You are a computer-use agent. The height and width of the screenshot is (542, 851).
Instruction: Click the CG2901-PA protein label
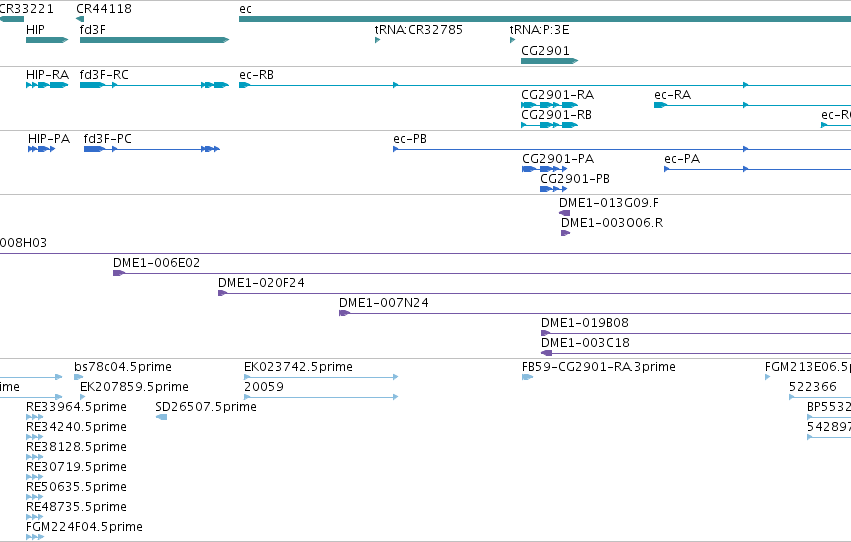(558, 159)
